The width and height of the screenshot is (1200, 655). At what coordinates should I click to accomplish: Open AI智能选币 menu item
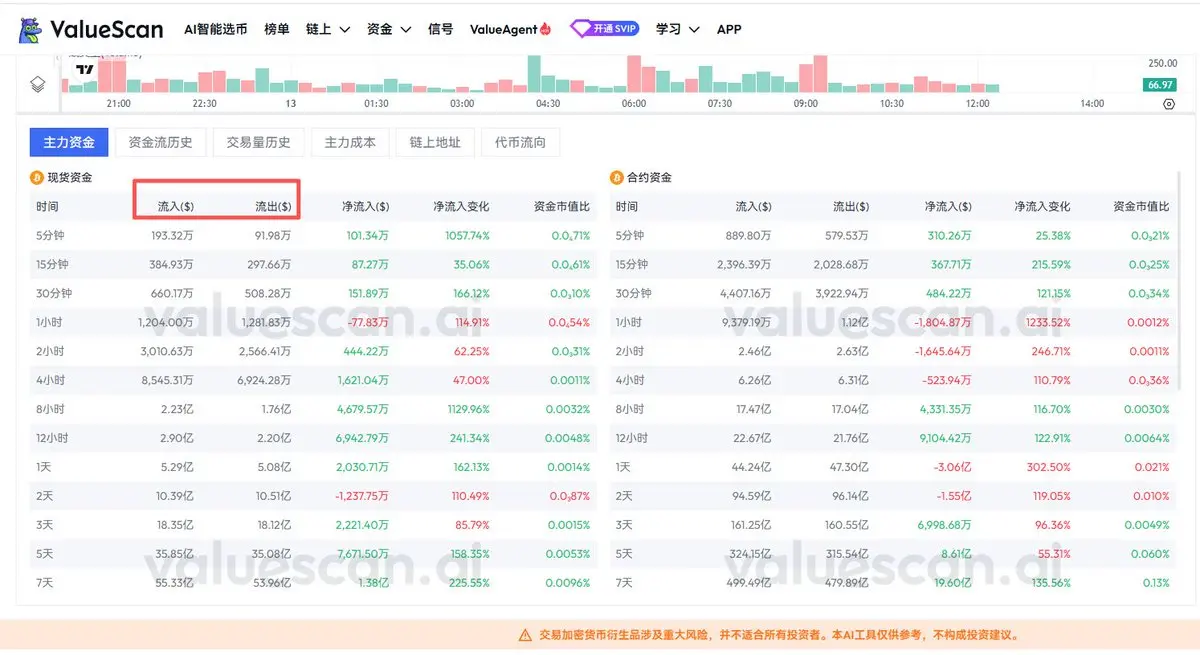click(216, 29)
